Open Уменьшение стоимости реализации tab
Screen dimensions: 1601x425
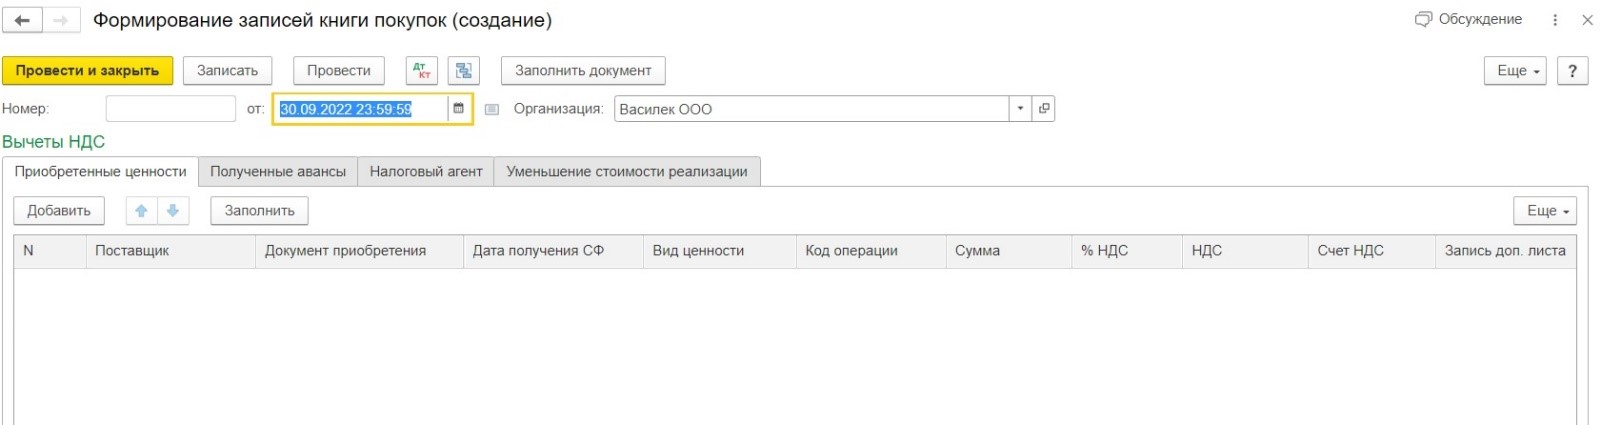[x=627, y=172]
